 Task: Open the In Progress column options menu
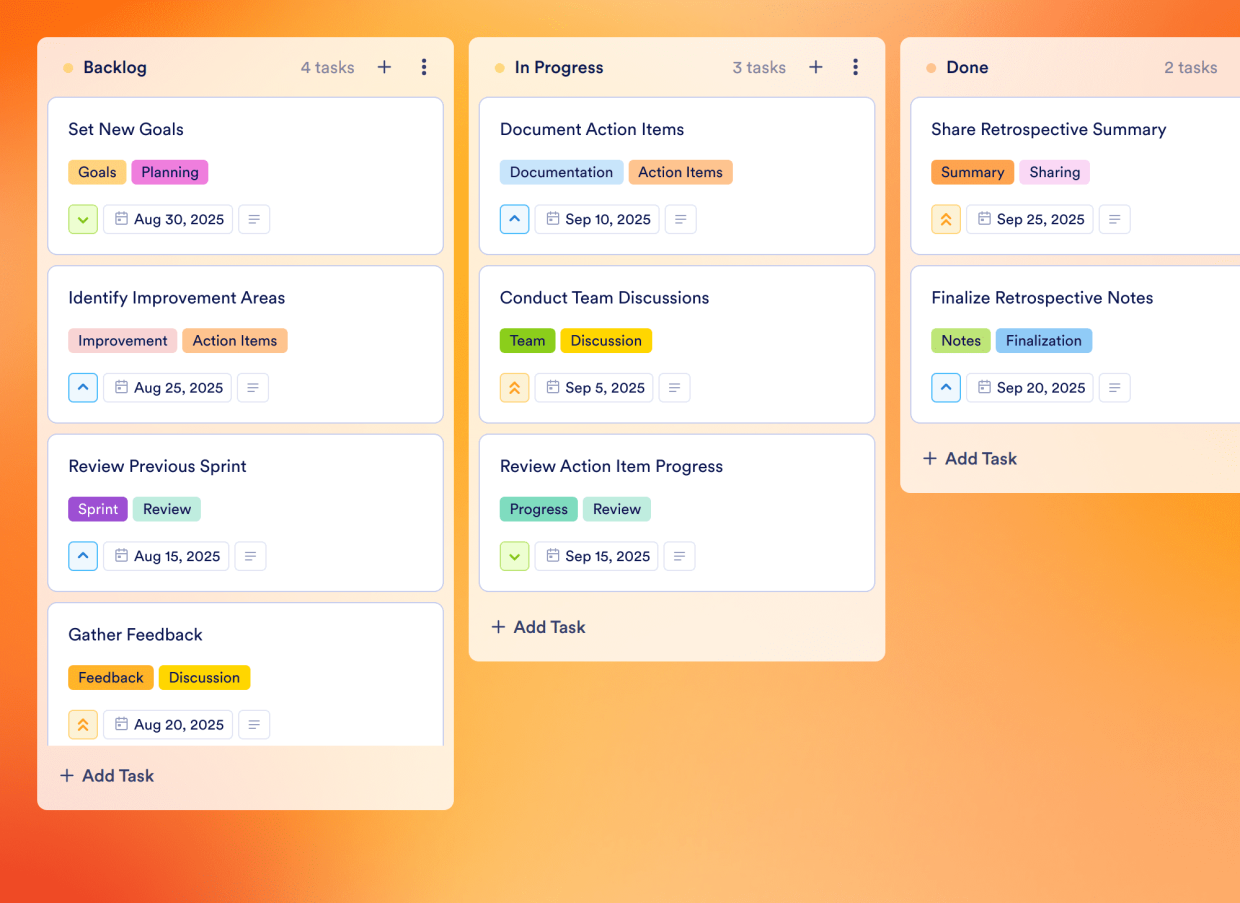click(855, 67)
